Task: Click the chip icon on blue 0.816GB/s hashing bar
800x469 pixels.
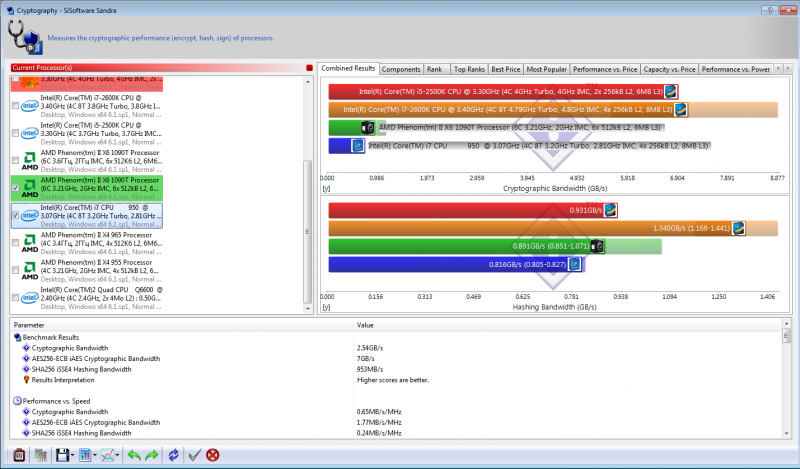Action: point(575,264)
